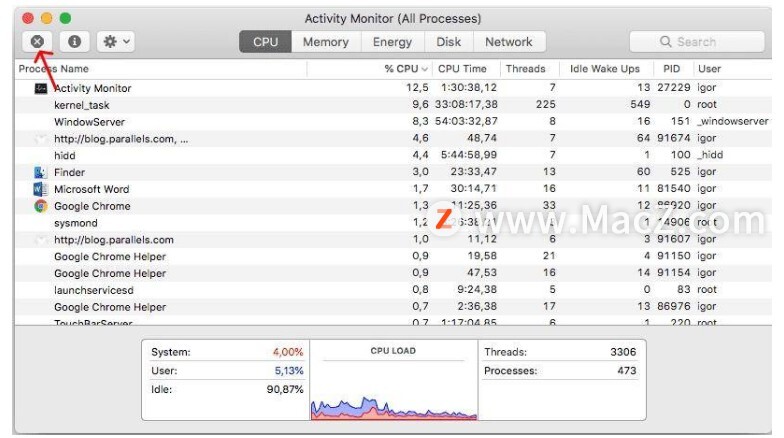The image size is (784, 438).
Task: Click the _hidd user cell
Action: [x=710, y=155]
